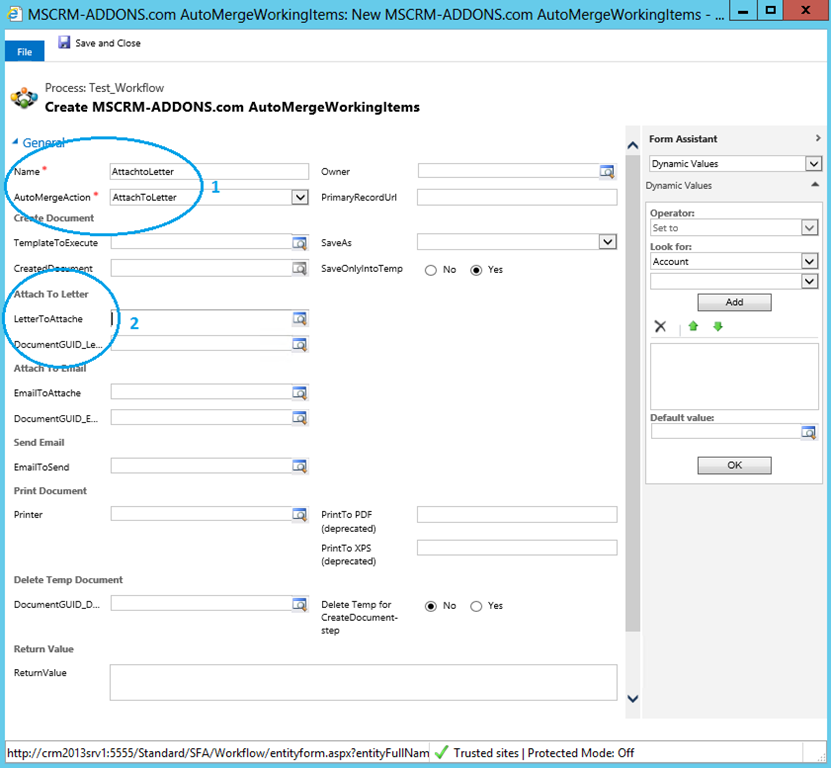Viewport: 831px width, 768px height.
Task: Open lookup for LetterToAttache field
Action: [299, 319]
